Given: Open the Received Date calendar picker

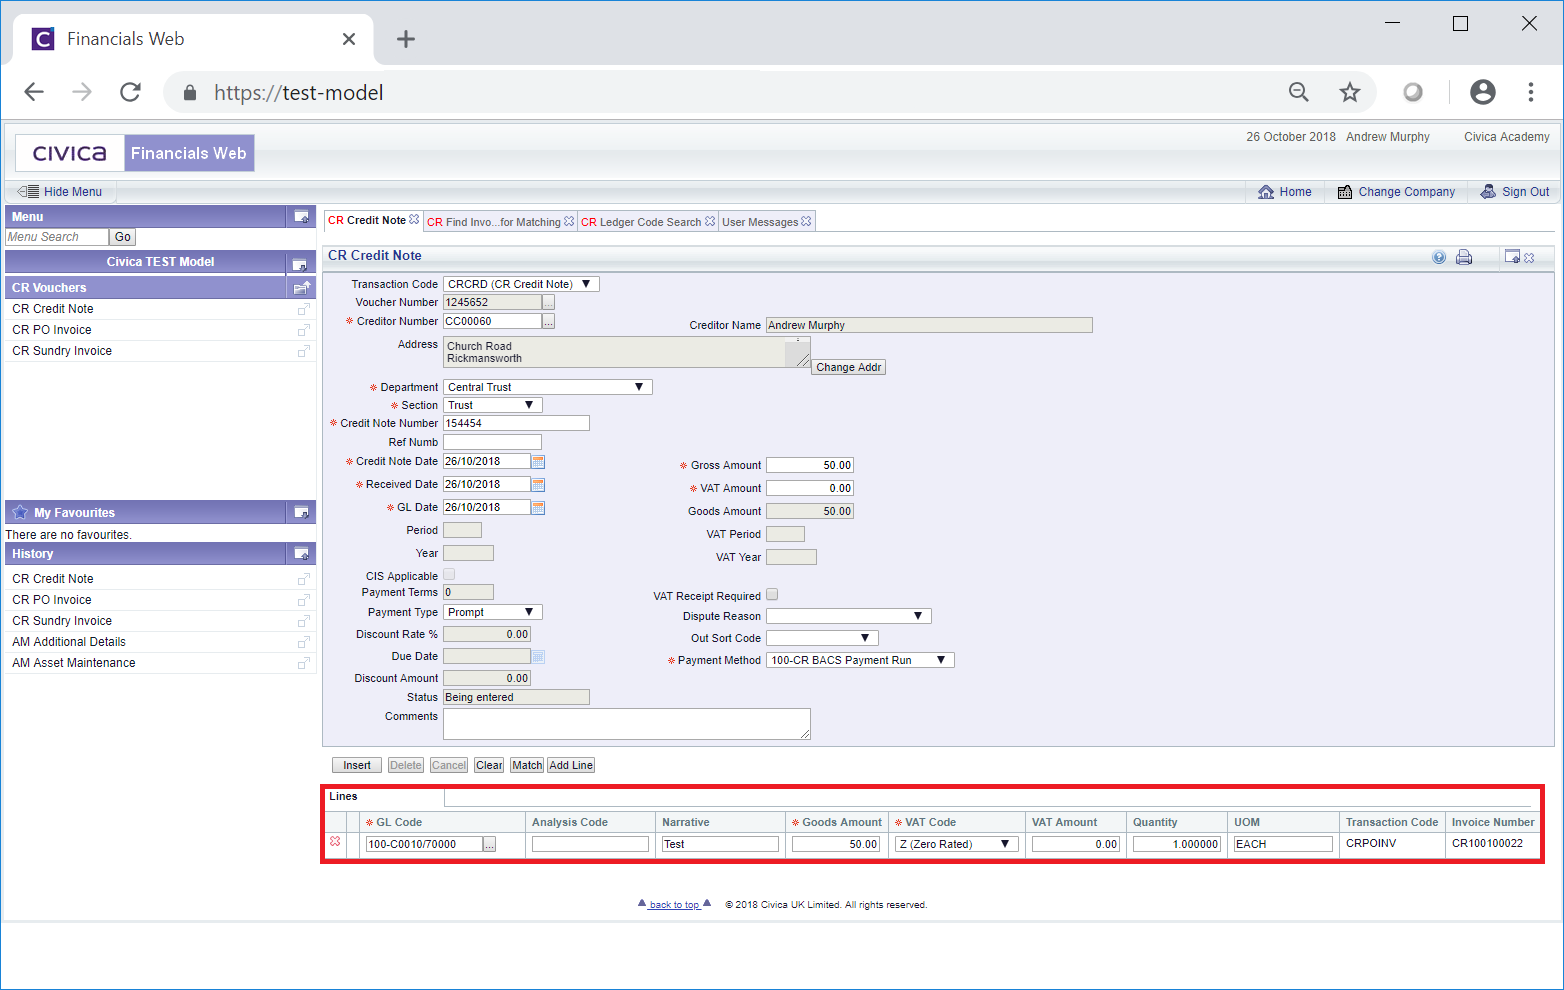Looking at the screenshot, I should [x=538, y=485].
